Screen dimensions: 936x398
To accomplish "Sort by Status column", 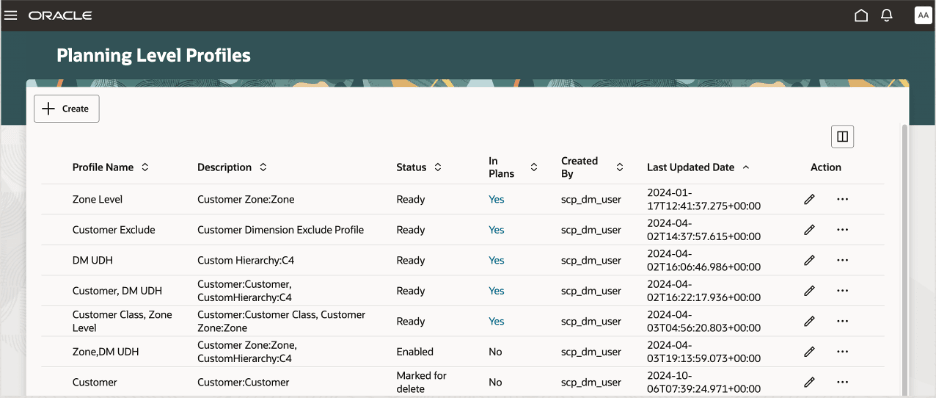I will tap(438, 168).
